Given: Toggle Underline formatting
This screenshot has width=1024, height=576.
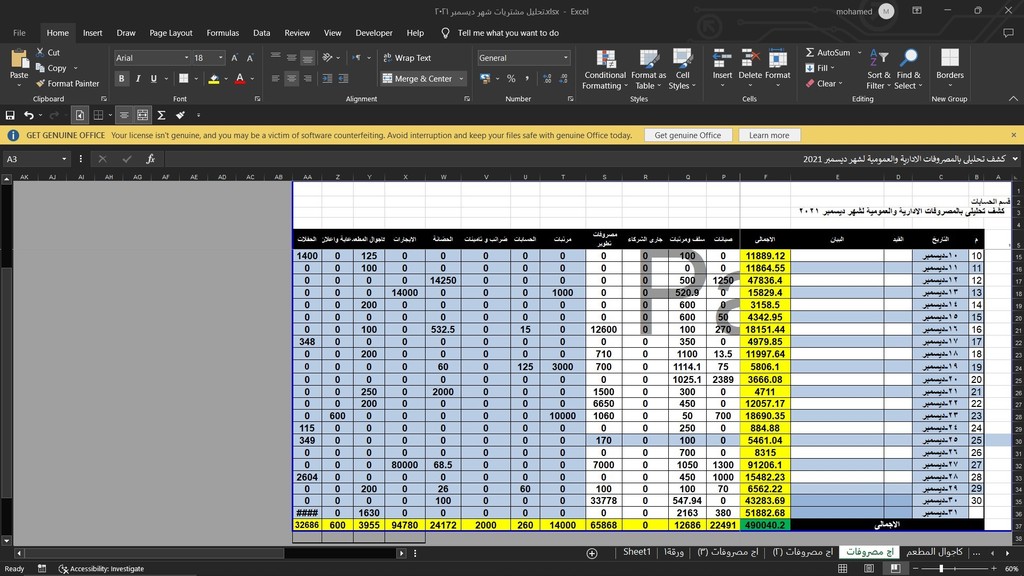Looking at the screenshot, I should point(153,78).
